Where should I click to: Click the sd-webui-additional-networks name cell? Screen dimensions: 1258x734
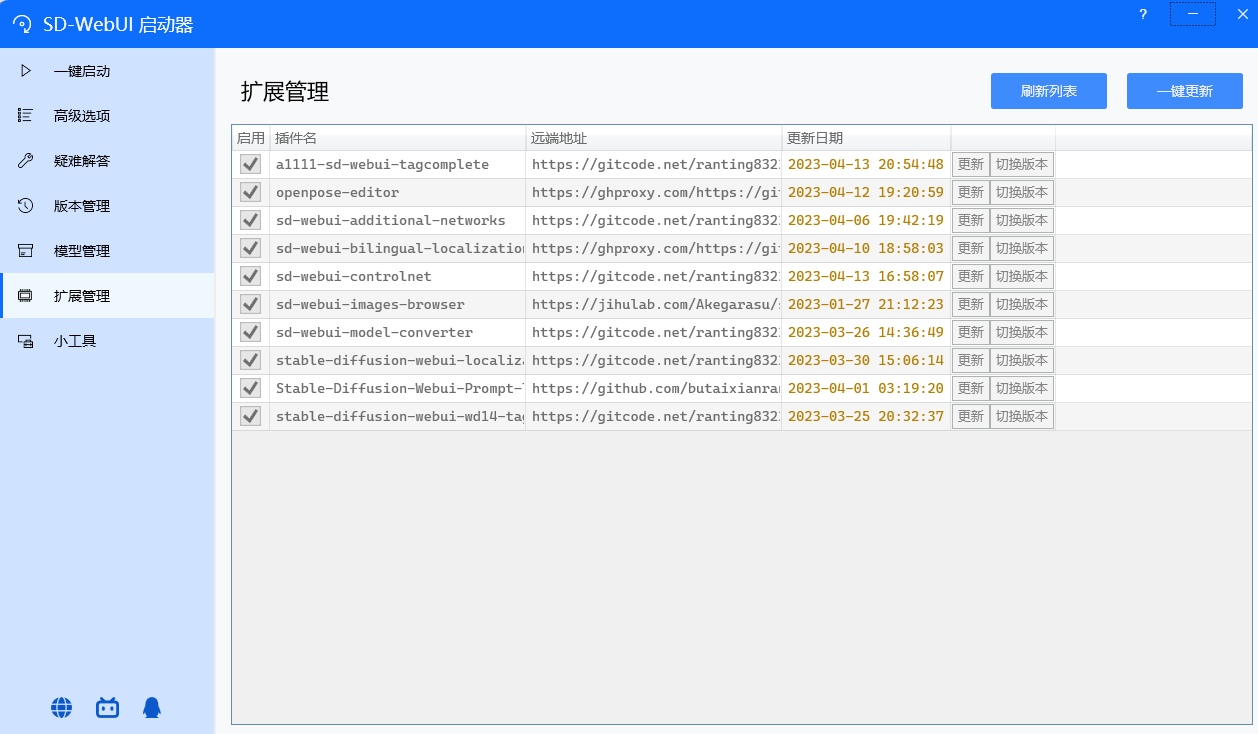[397, 220]
